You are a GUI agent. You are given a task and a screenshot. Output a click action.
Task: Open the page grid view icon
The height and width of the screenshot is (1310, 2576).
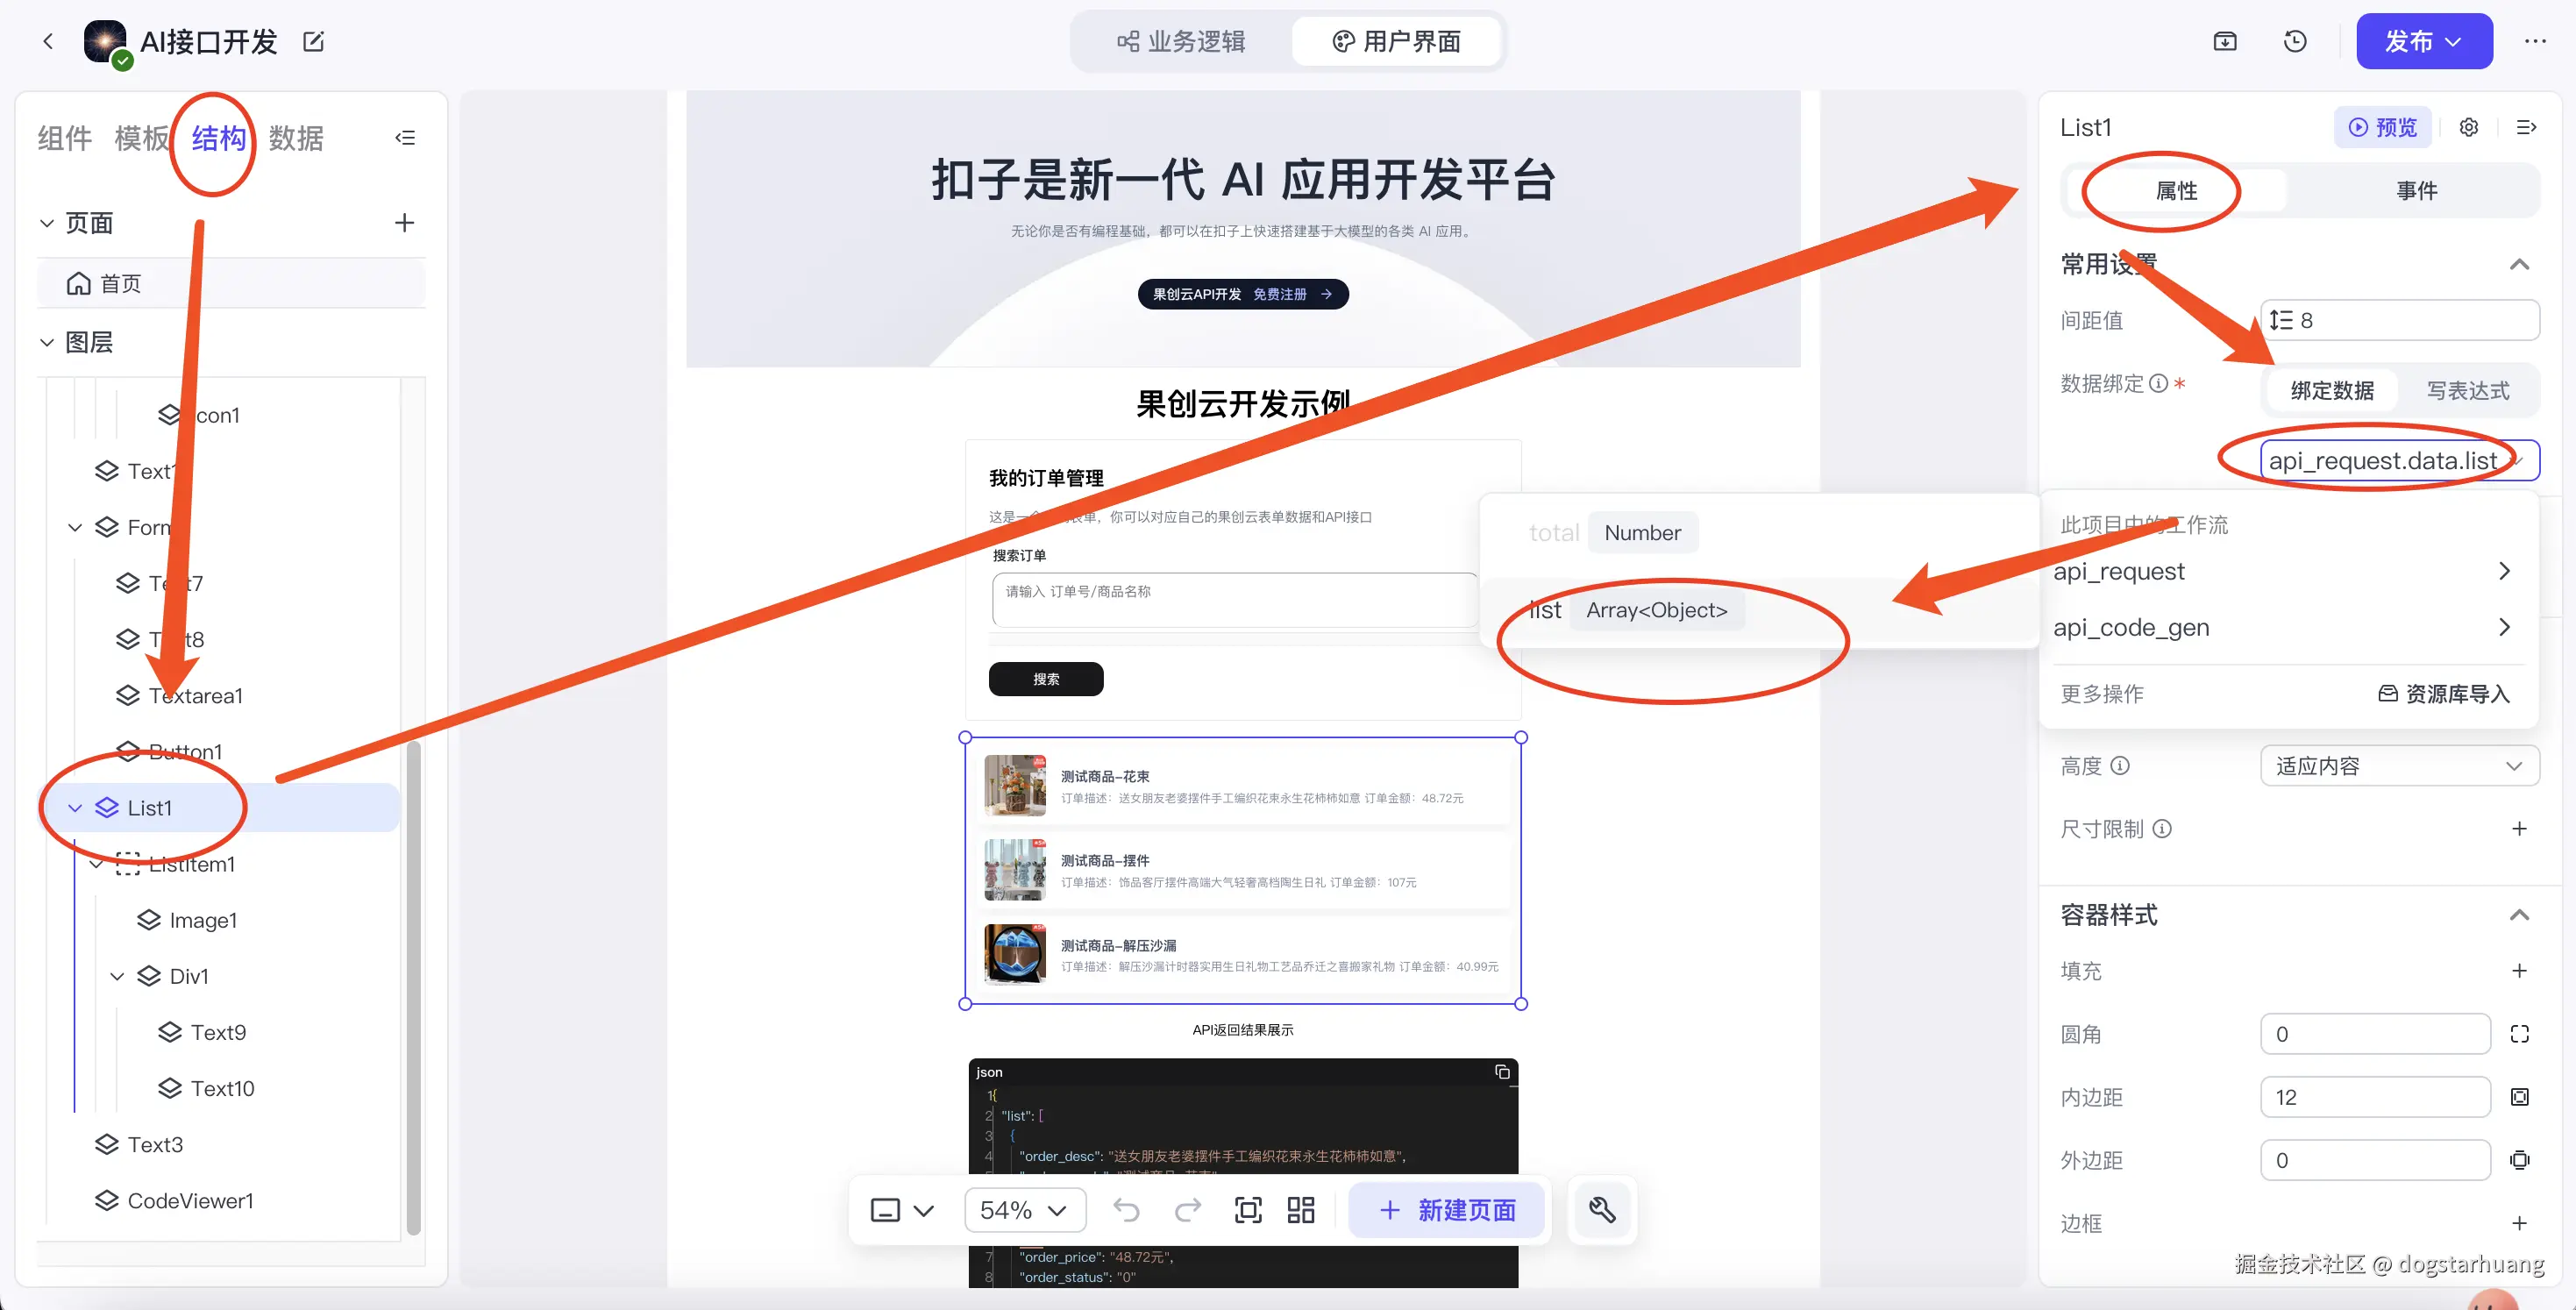pos(1301,1210)
